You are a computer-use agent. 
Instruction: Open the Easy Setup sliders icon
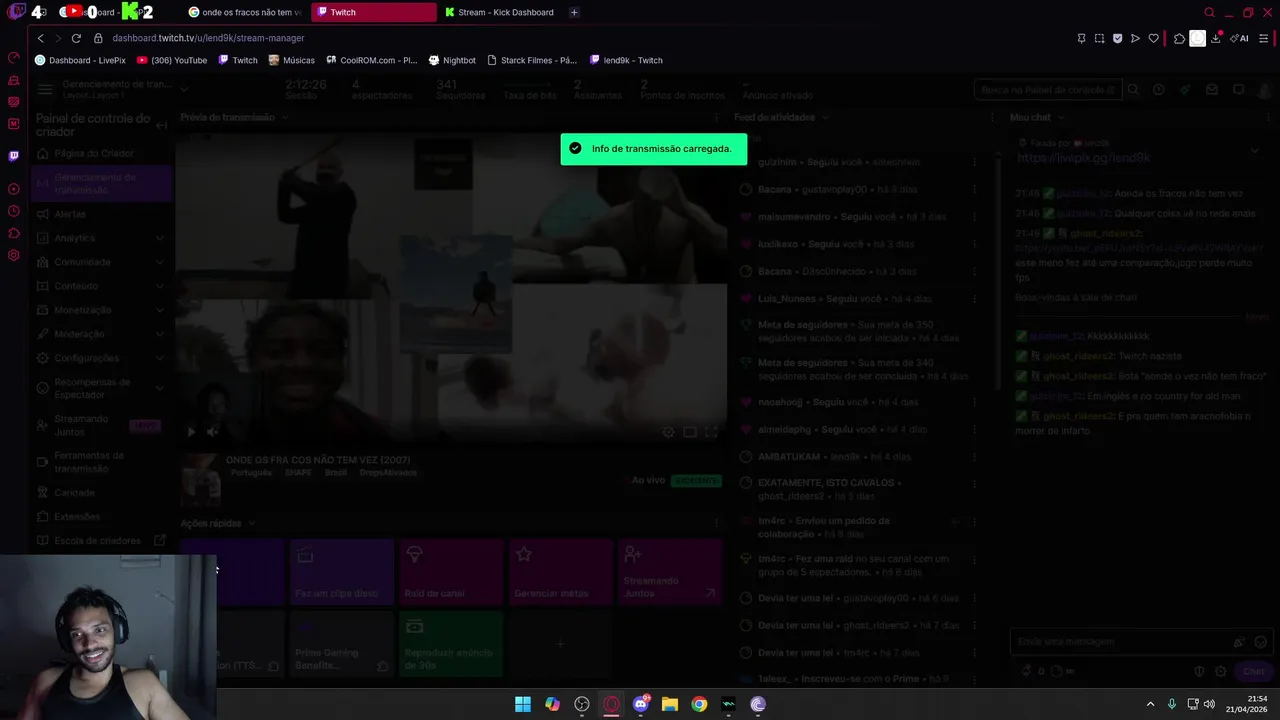1264,38
